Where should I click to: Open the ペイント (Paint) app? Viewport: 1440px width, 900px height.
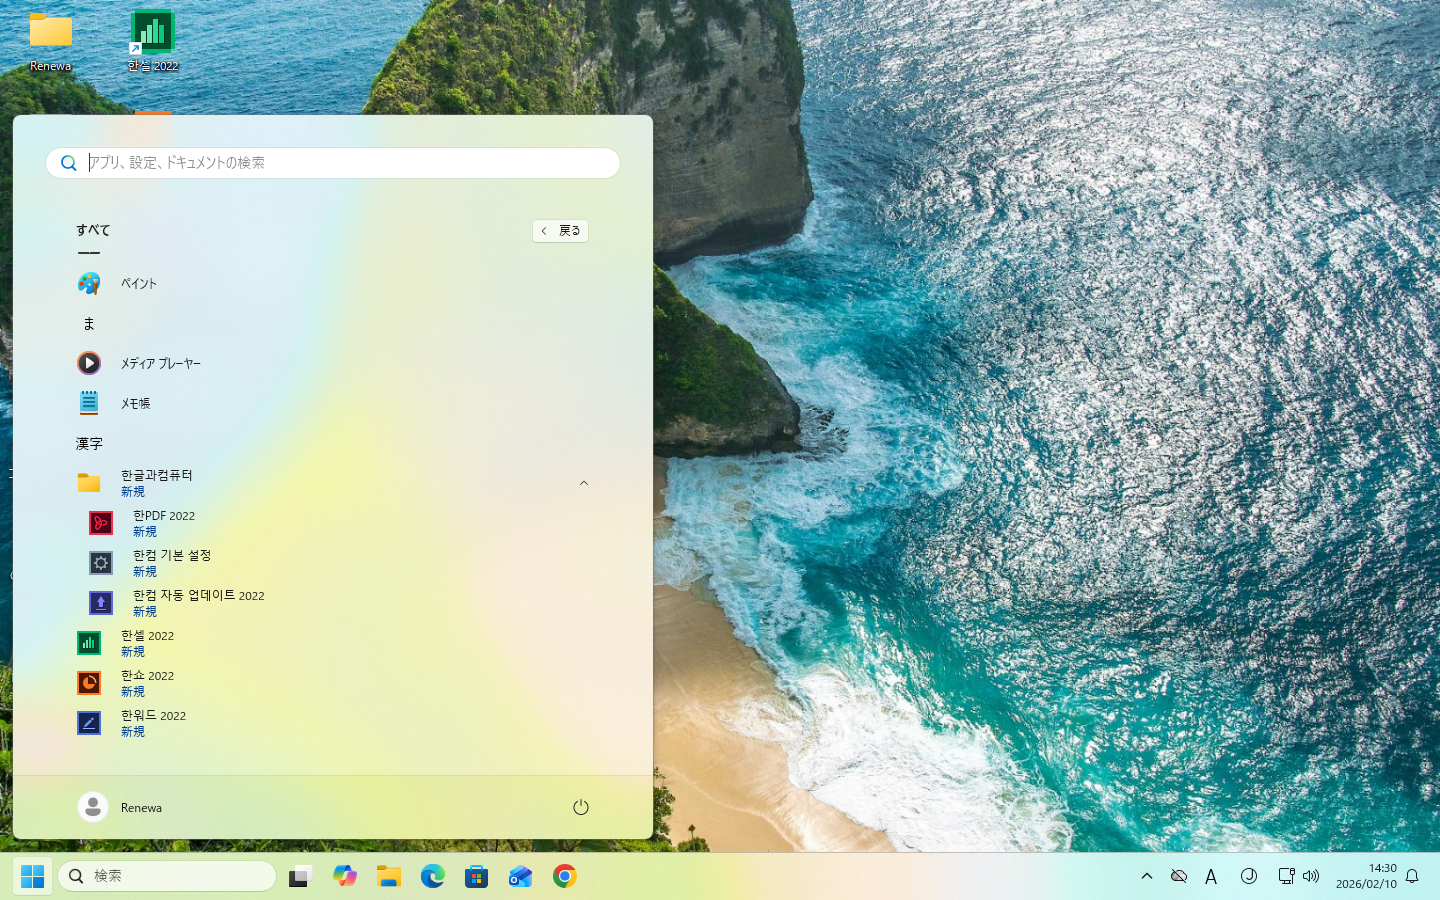coord(138,284)
